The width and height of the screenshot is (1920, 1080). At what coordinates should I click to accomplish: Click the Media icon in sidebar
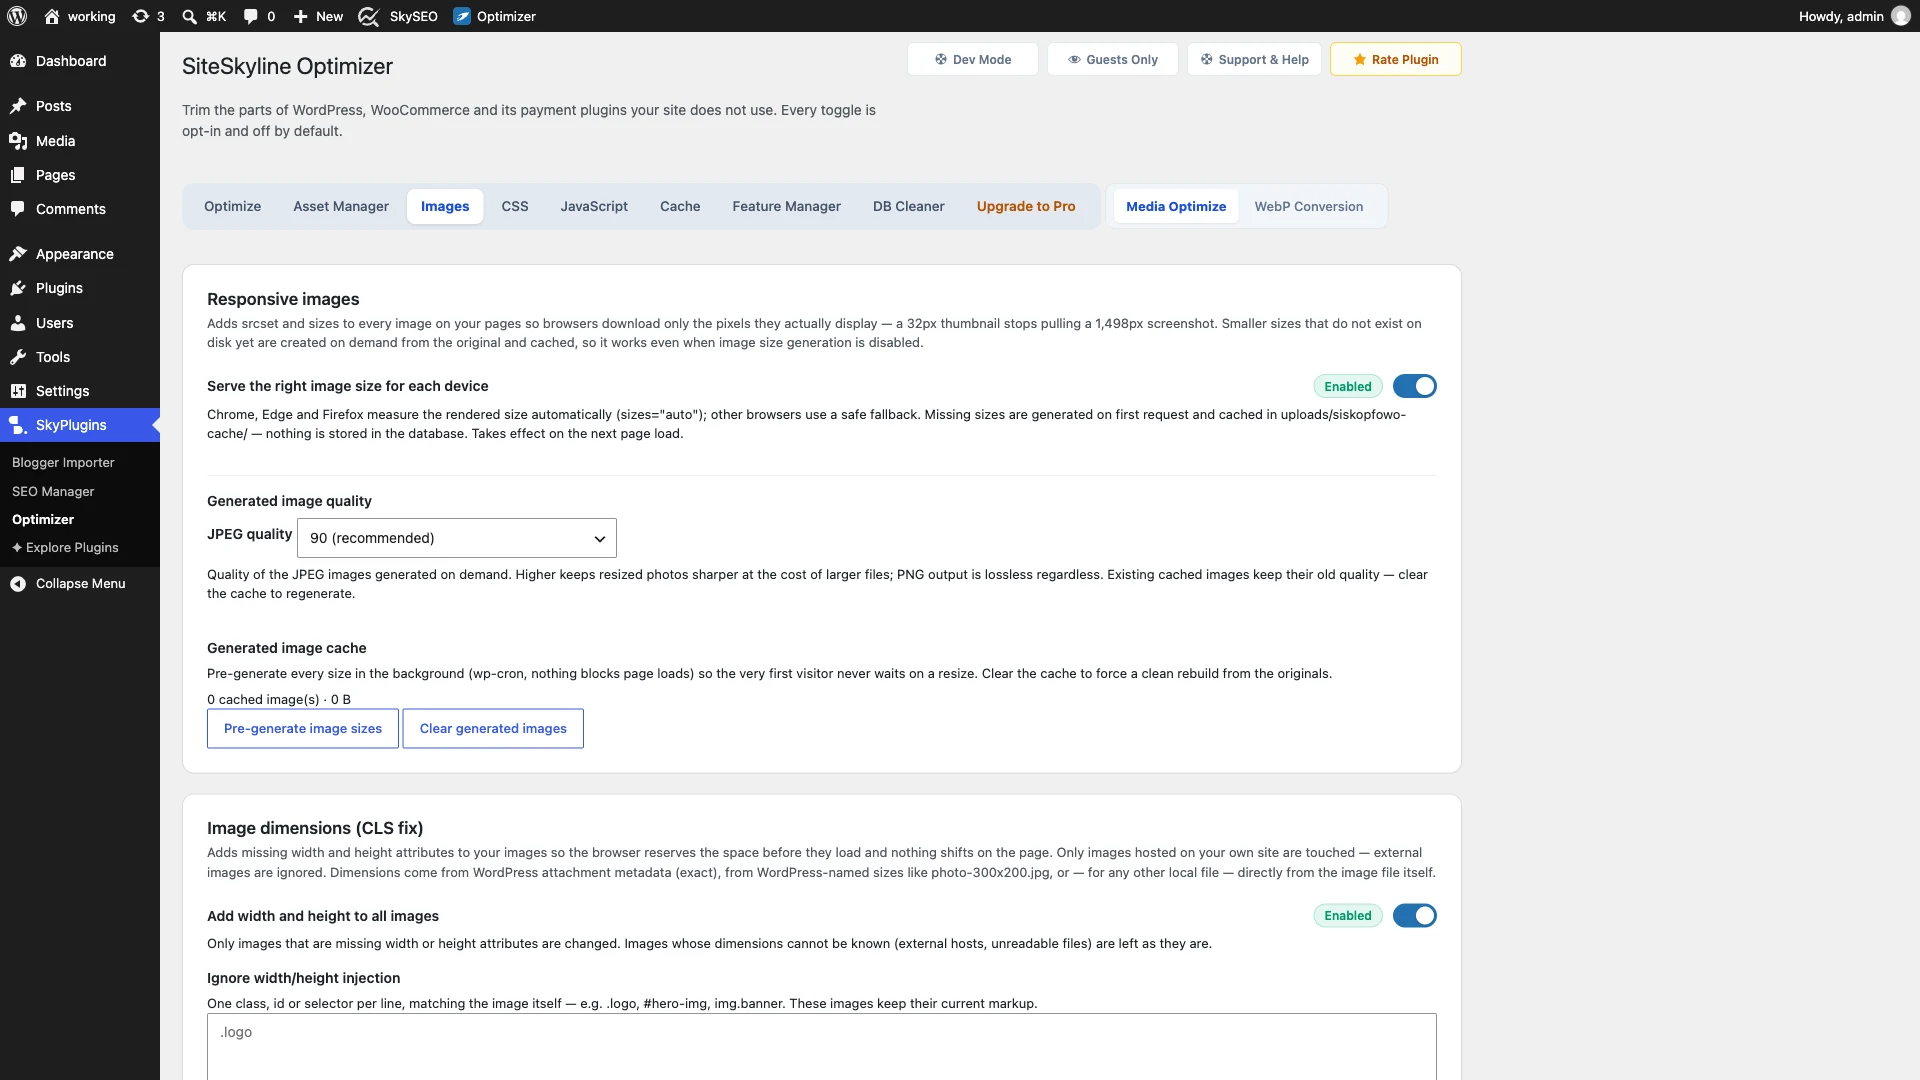[x=18, y=141]
